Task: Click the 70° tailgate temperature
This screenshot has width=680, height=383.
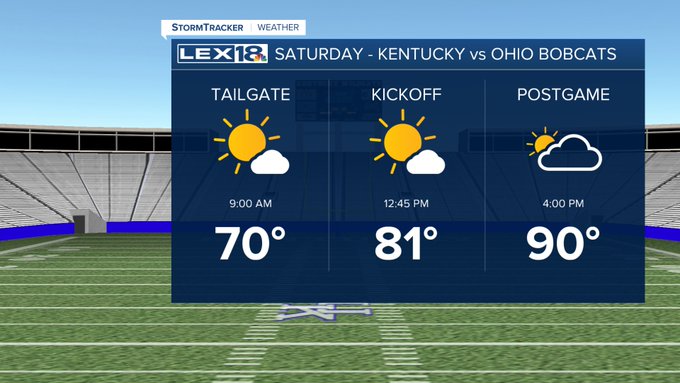Action: [250, 243]
